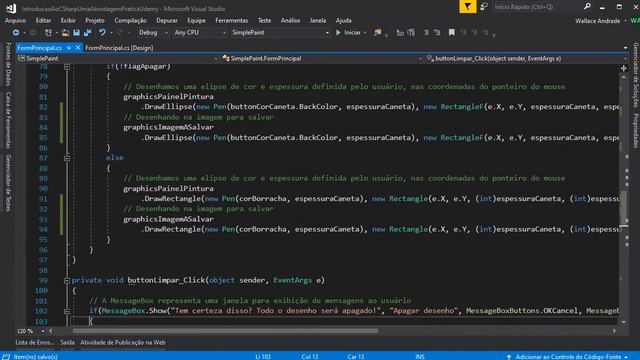Open the SimplePaint.FormPrincipal class dropdown
Viewport: 640px width, 360px height.
tap(322, 58)
